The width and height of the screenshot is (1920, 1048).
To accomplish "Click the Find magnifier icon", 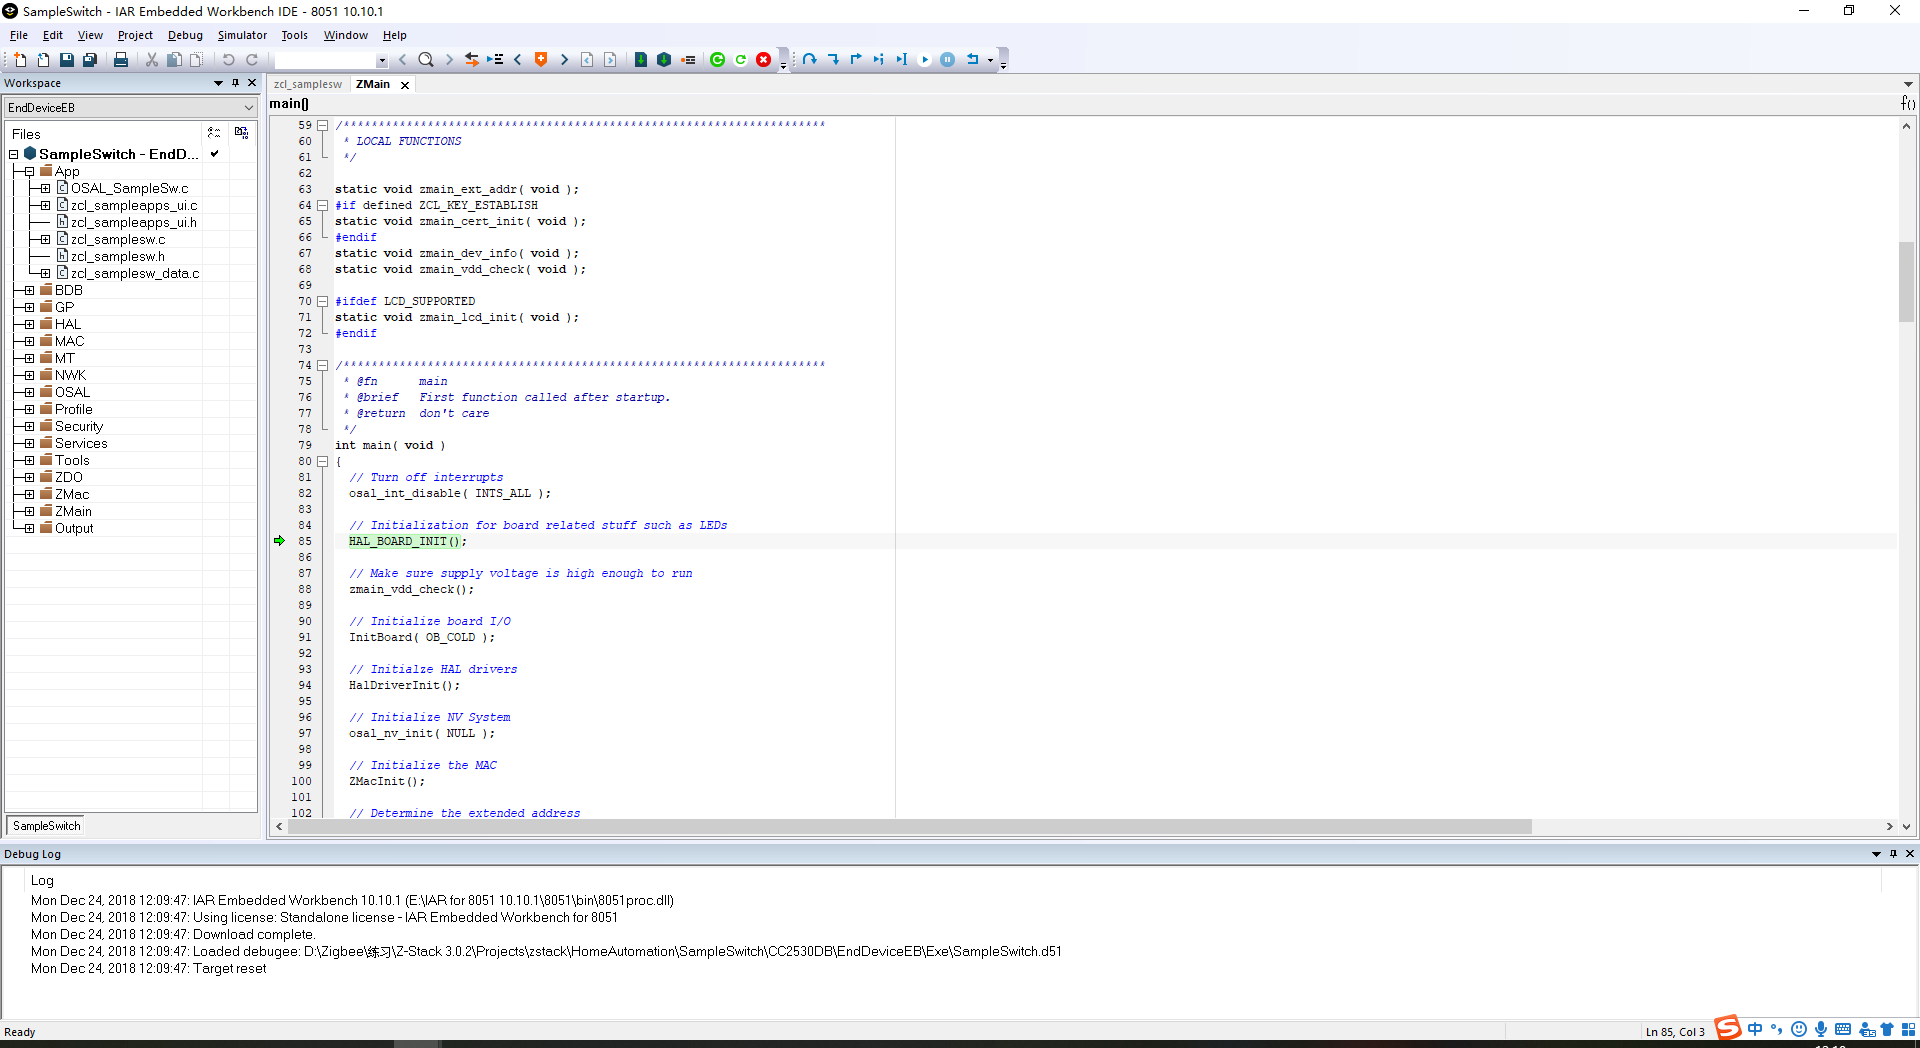I will [426, 60].
